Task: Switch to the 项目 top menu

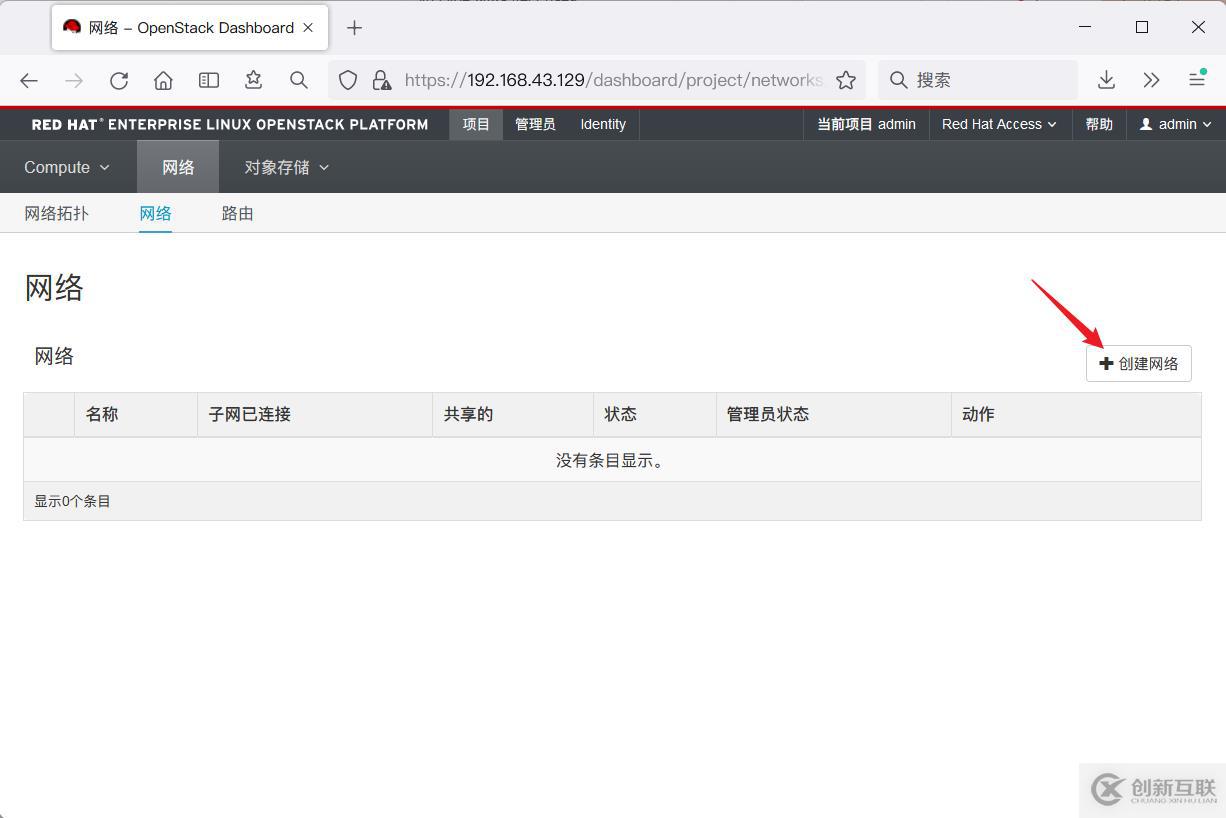Action: pyautogui.click(x=476, y=124)
